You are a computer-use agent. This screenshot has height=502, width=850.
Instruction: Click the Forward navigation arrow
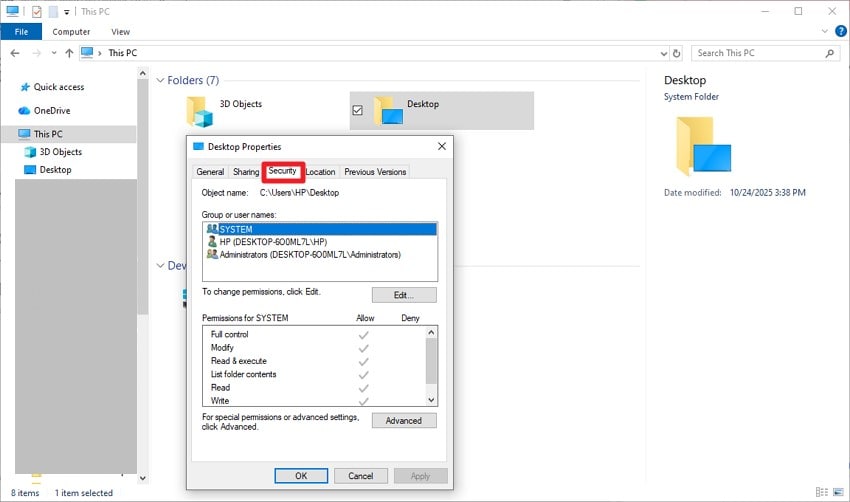coord(36,53)
